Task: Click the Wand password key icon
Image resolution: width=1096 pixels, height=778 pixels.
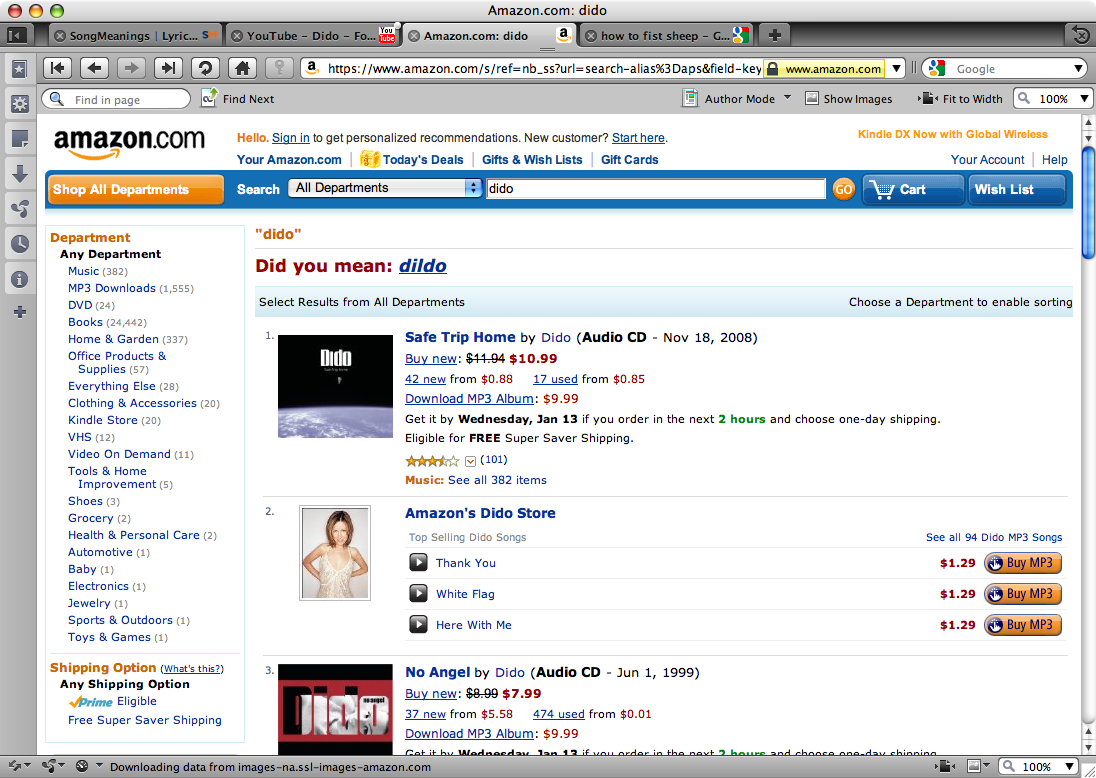Action: coord(280,68)
